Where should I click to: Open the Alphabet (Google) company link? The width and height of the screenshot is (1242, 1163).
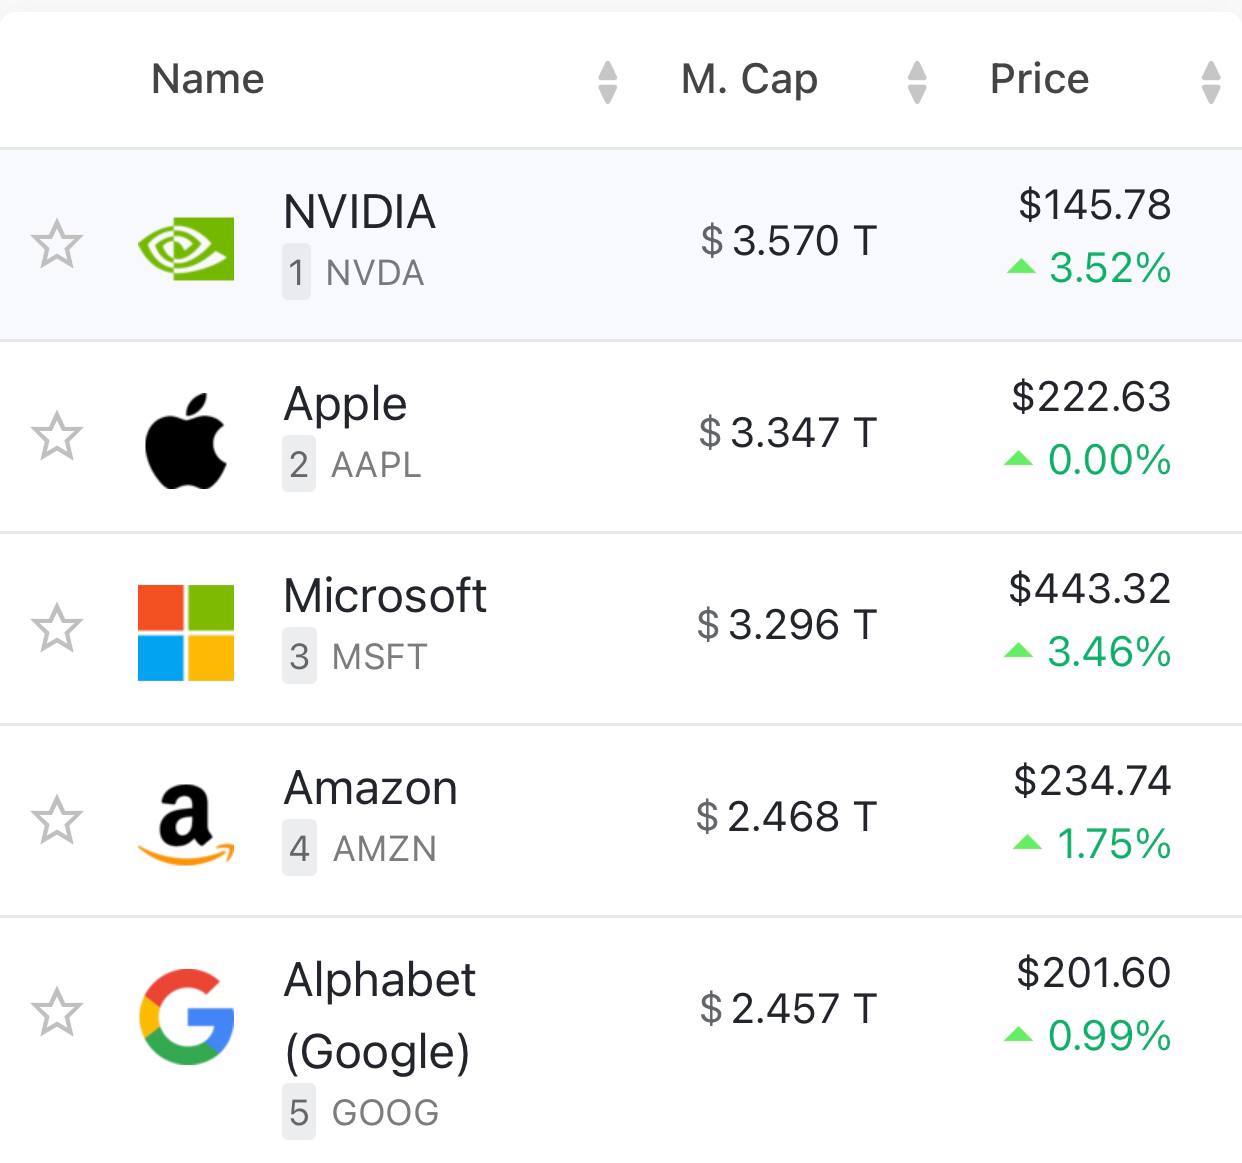click(380, 1015)
